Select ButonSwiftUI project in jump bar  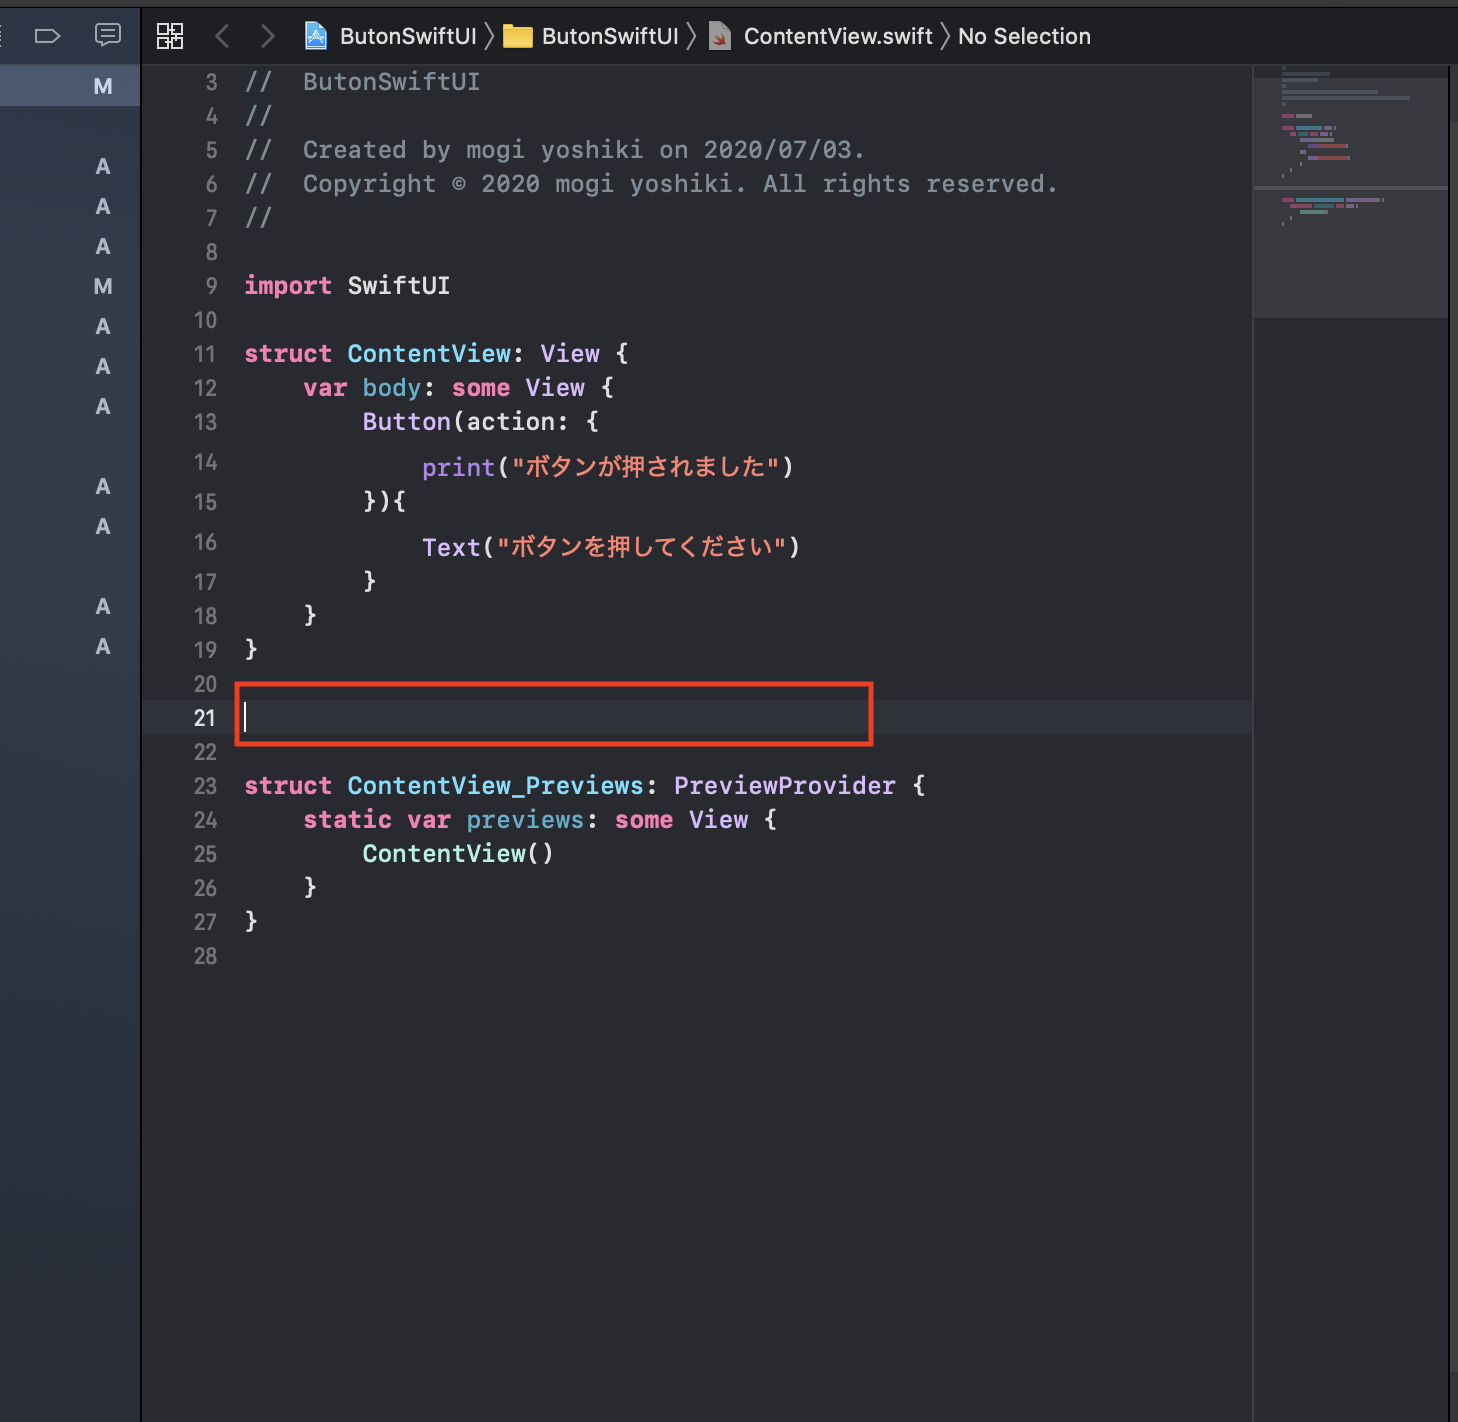pyautogui.click(x=408, y=36)
